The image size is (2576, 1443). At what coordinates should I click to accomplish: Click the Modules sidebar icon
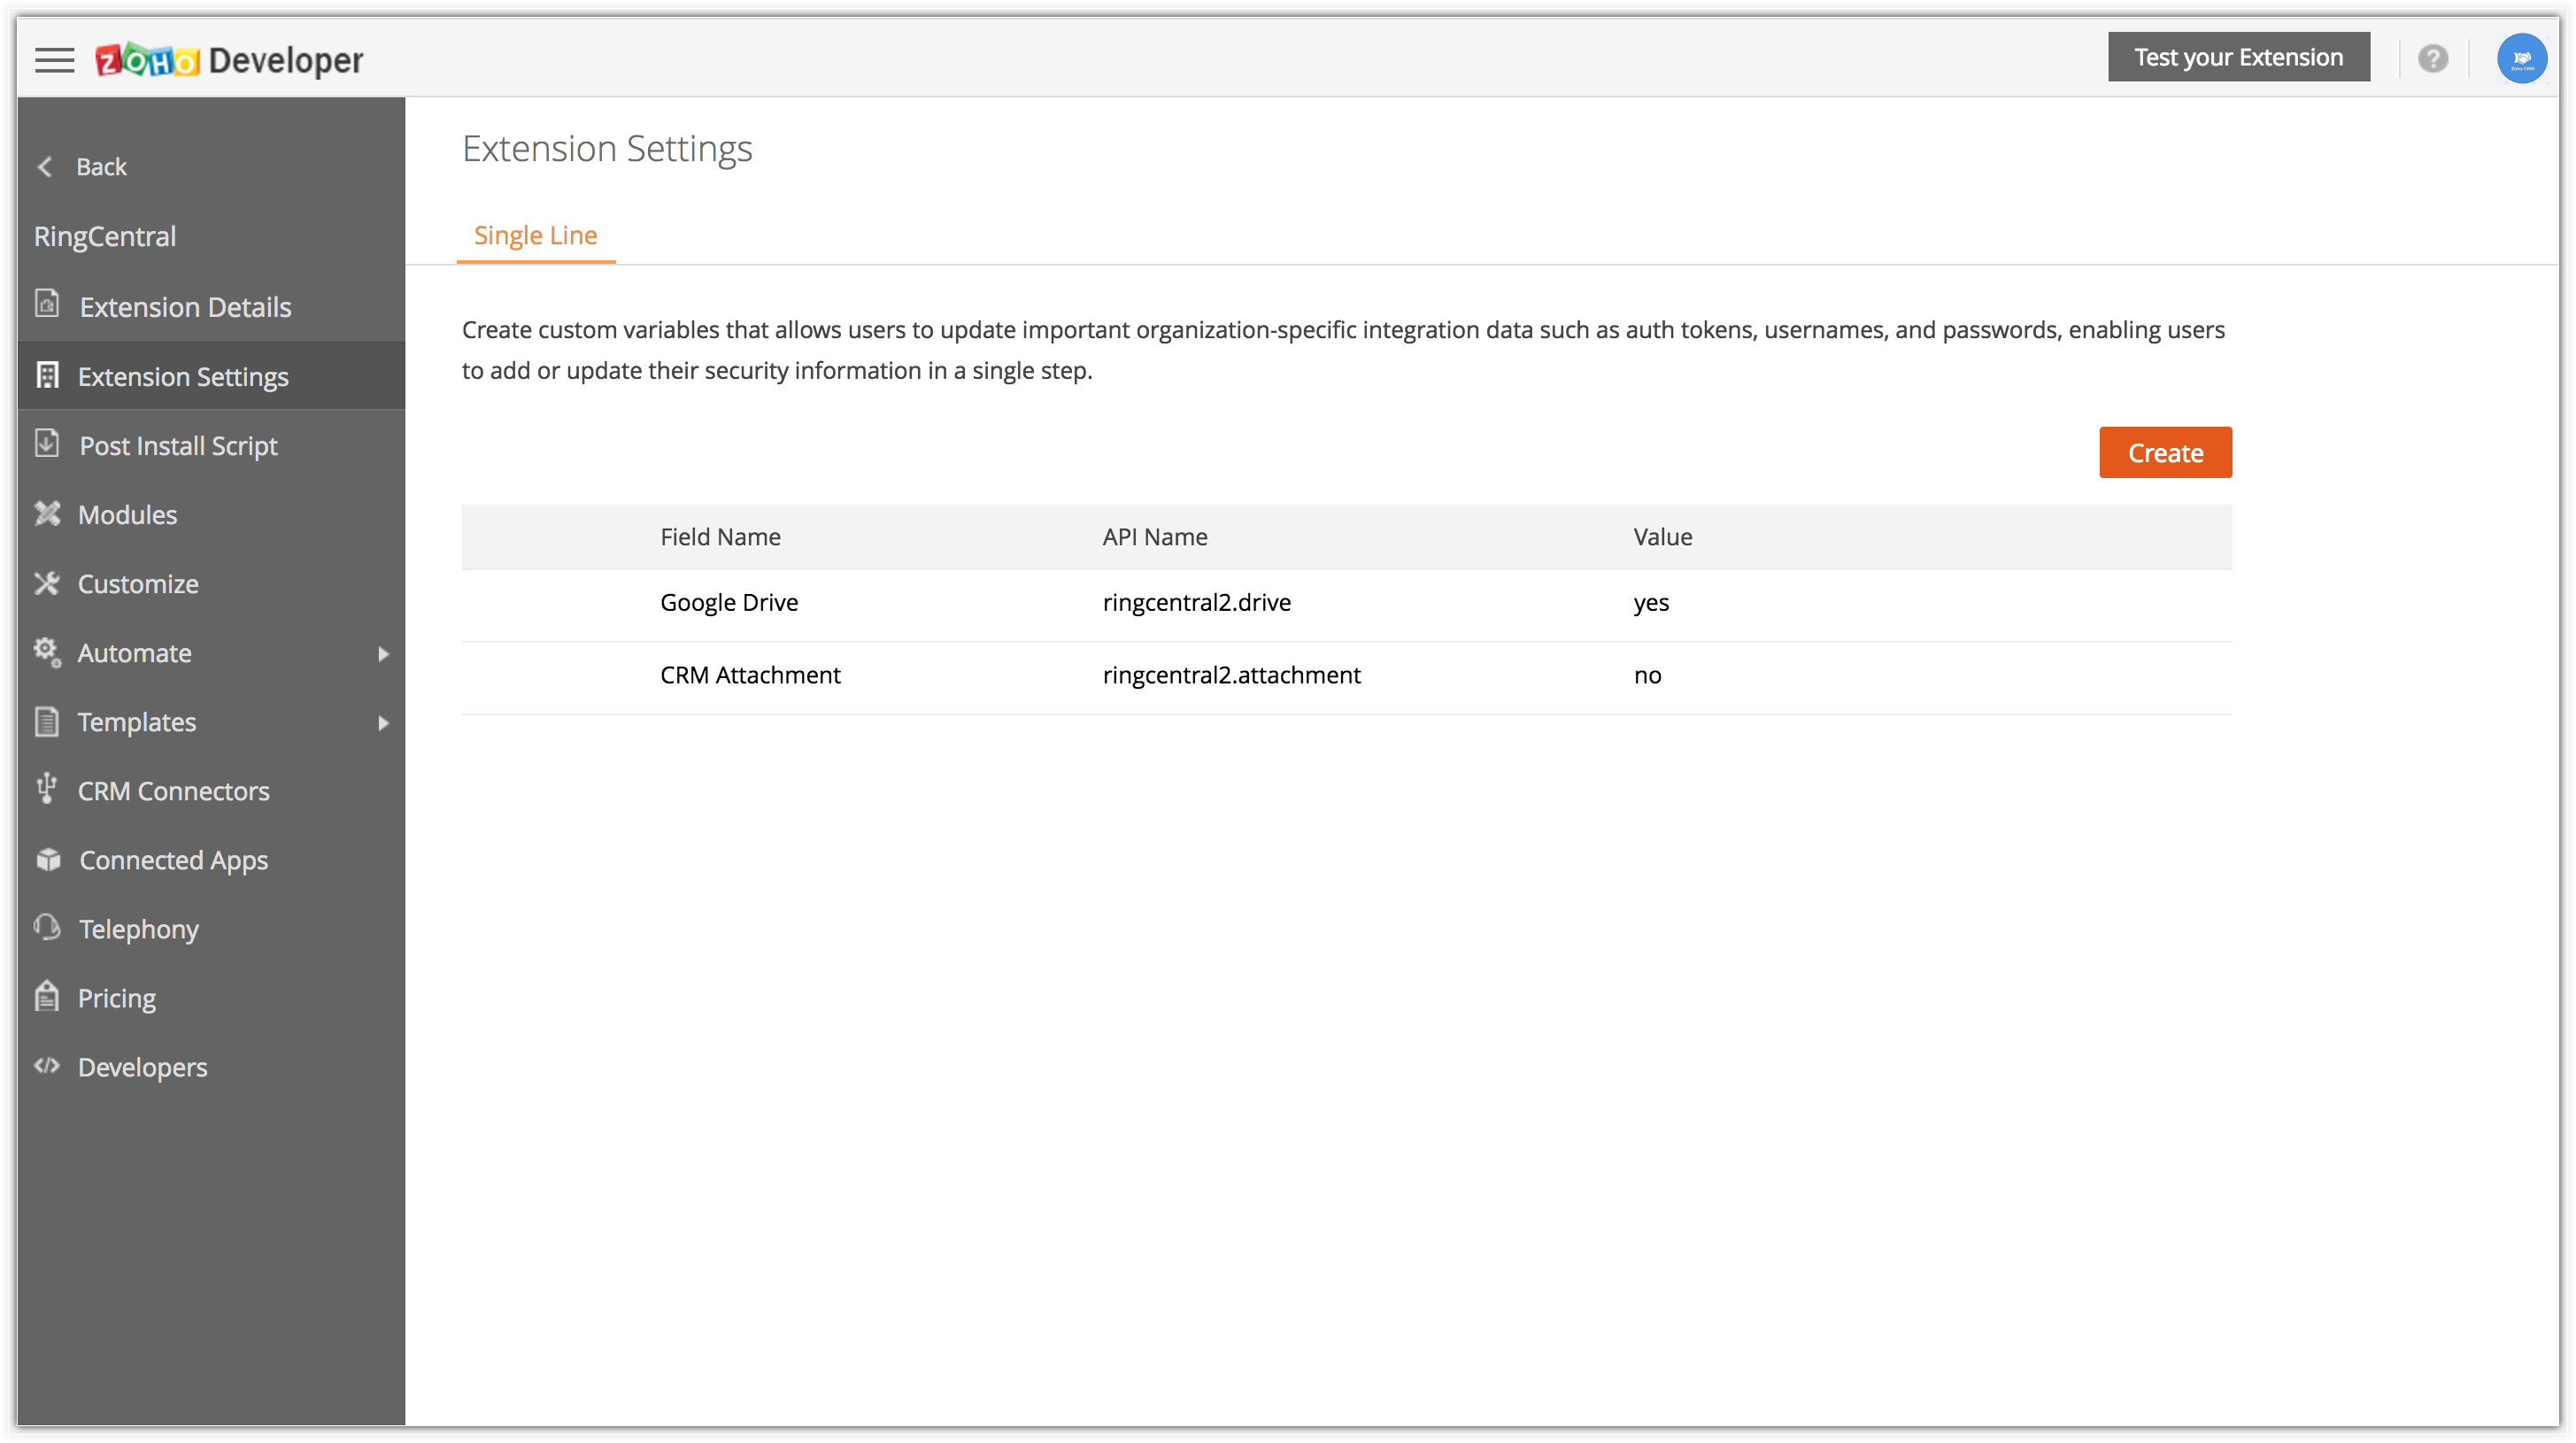(x=47, y=514)
